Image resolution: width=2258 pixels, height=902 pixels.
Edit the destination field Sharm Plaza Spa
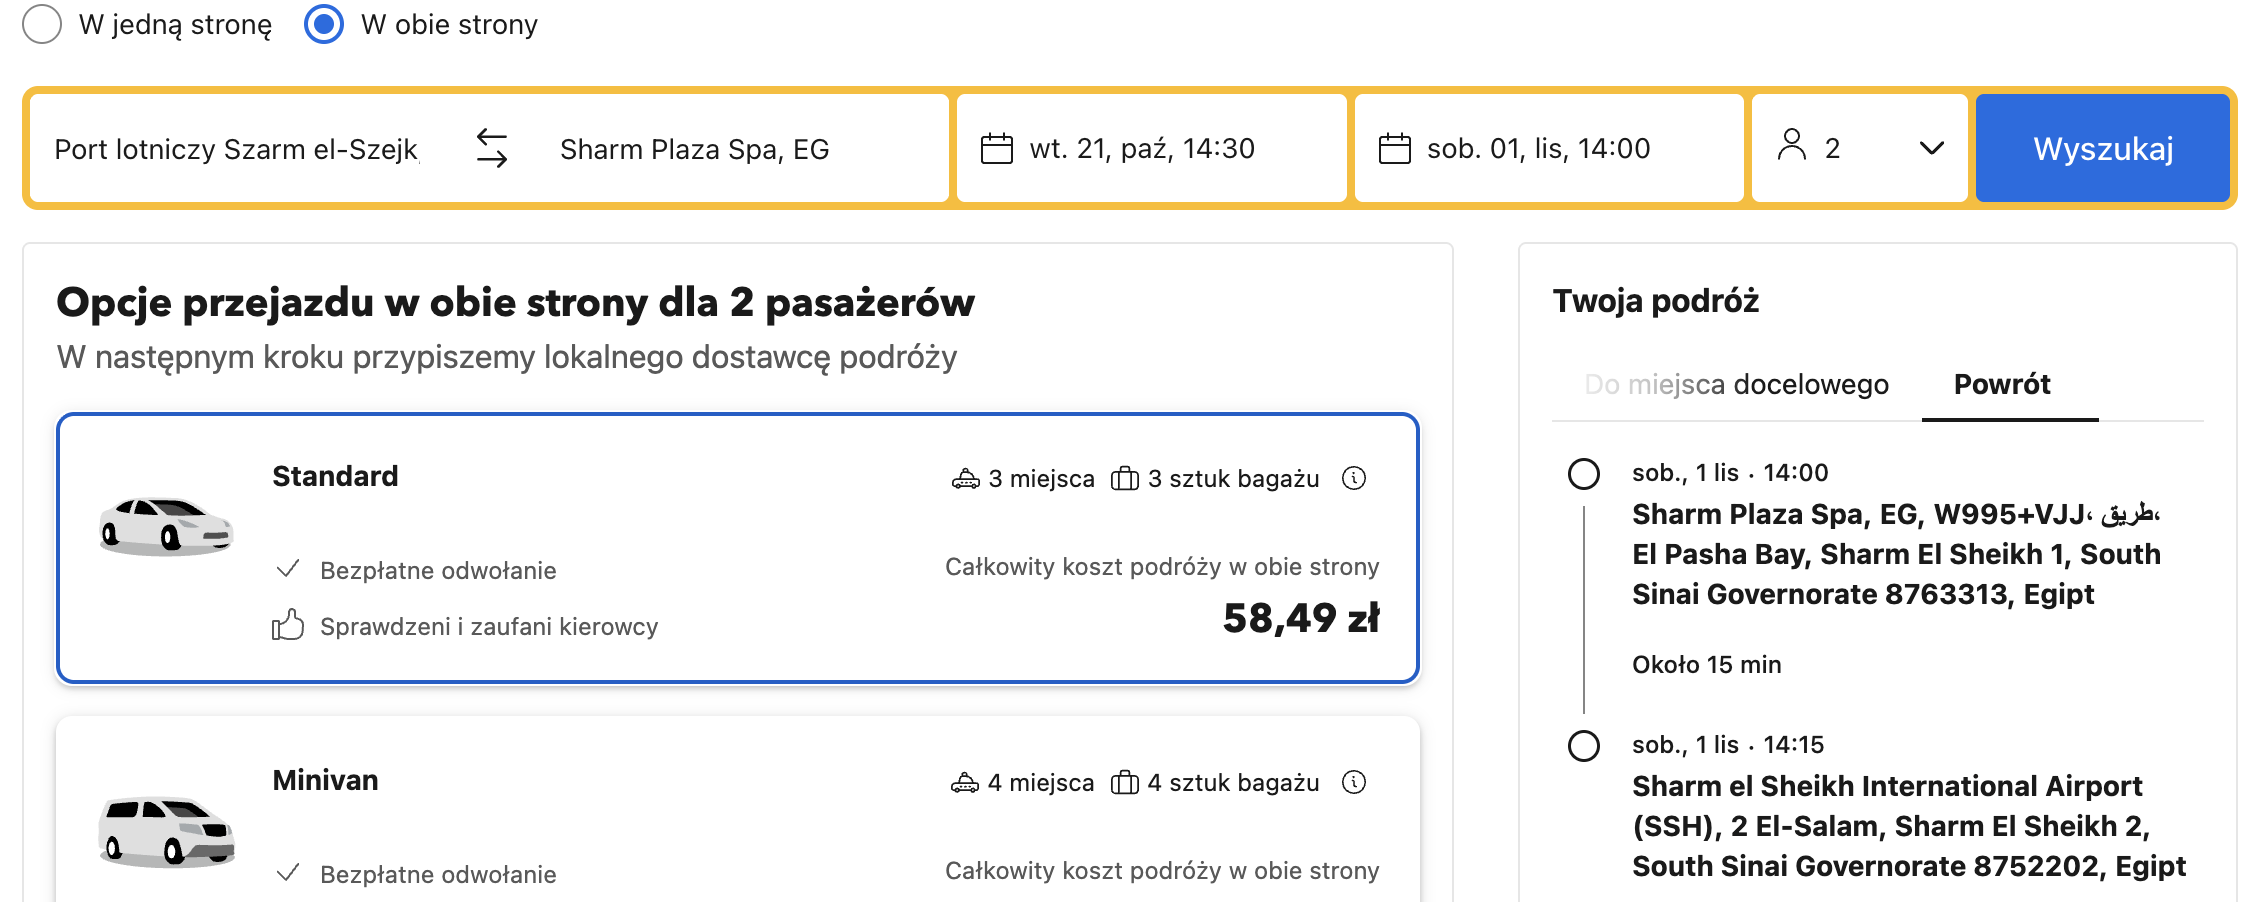[695, 149]
